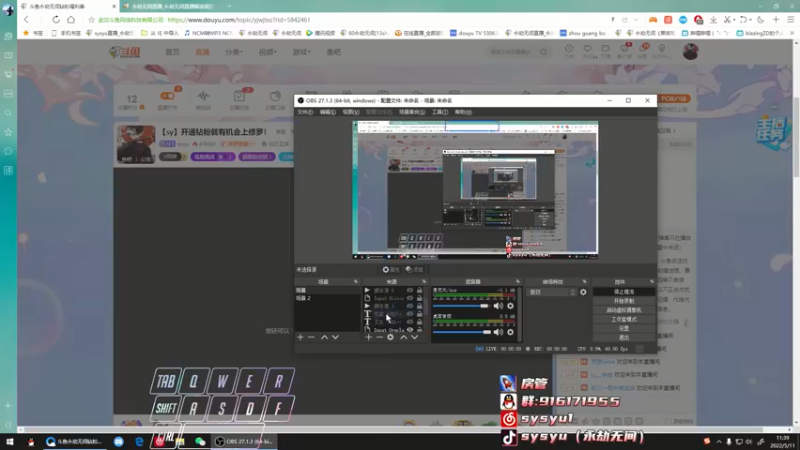The height and width of the screenshot is (450, 800).
Task: Toggle lock on third source row
Action: click(419, 306)
